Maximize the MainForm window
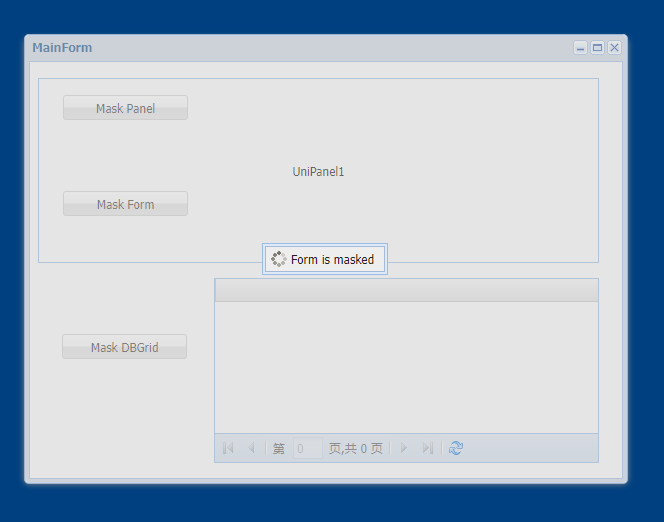Image resolution: width=664 pixels, height=522 pixels. (x=597, y=48)
